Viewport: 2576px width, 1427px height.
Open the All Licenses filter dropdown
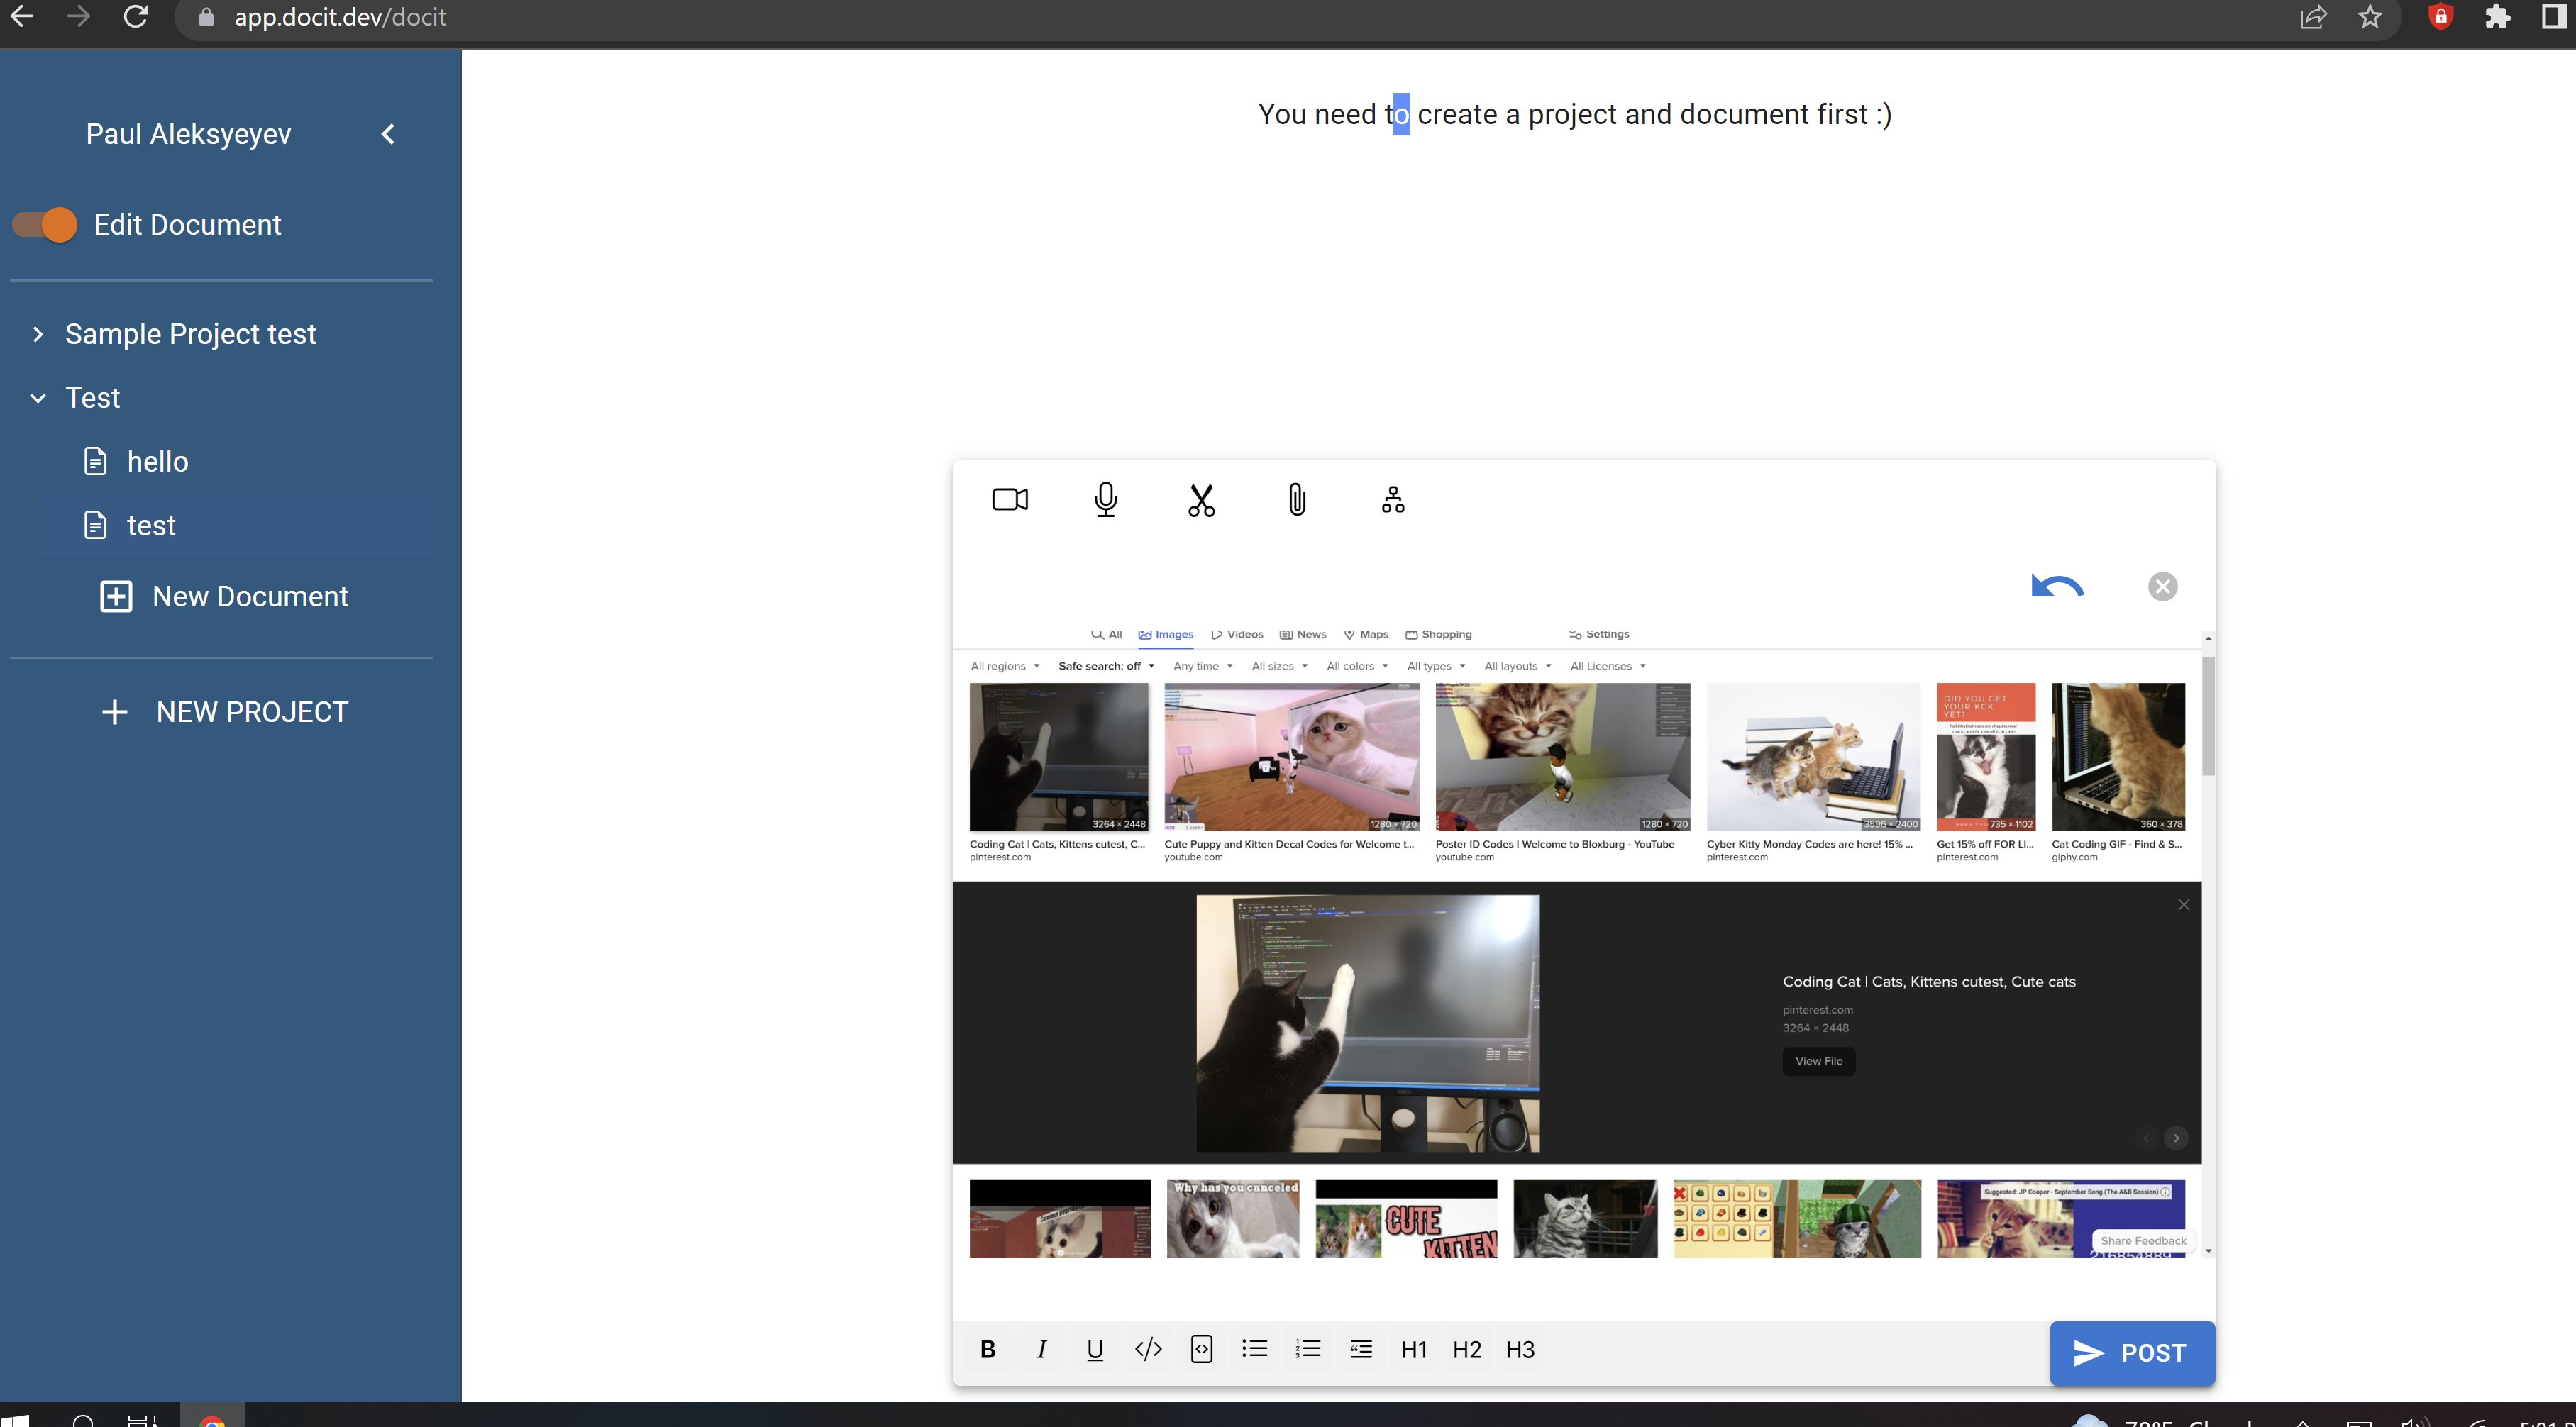1608,666
